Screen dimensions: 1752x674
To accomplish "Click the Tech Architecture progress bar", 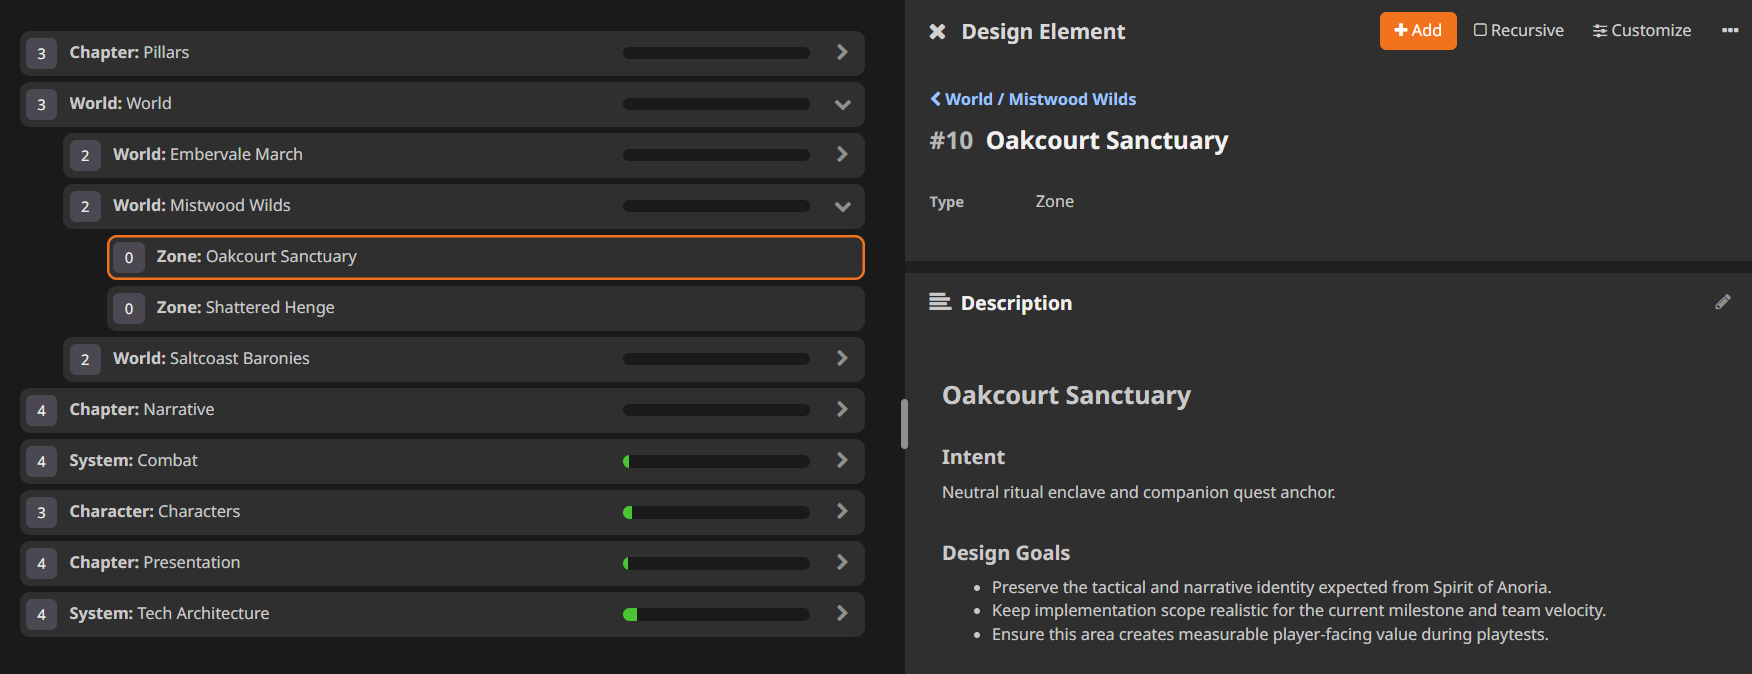I will pos(716,614).
